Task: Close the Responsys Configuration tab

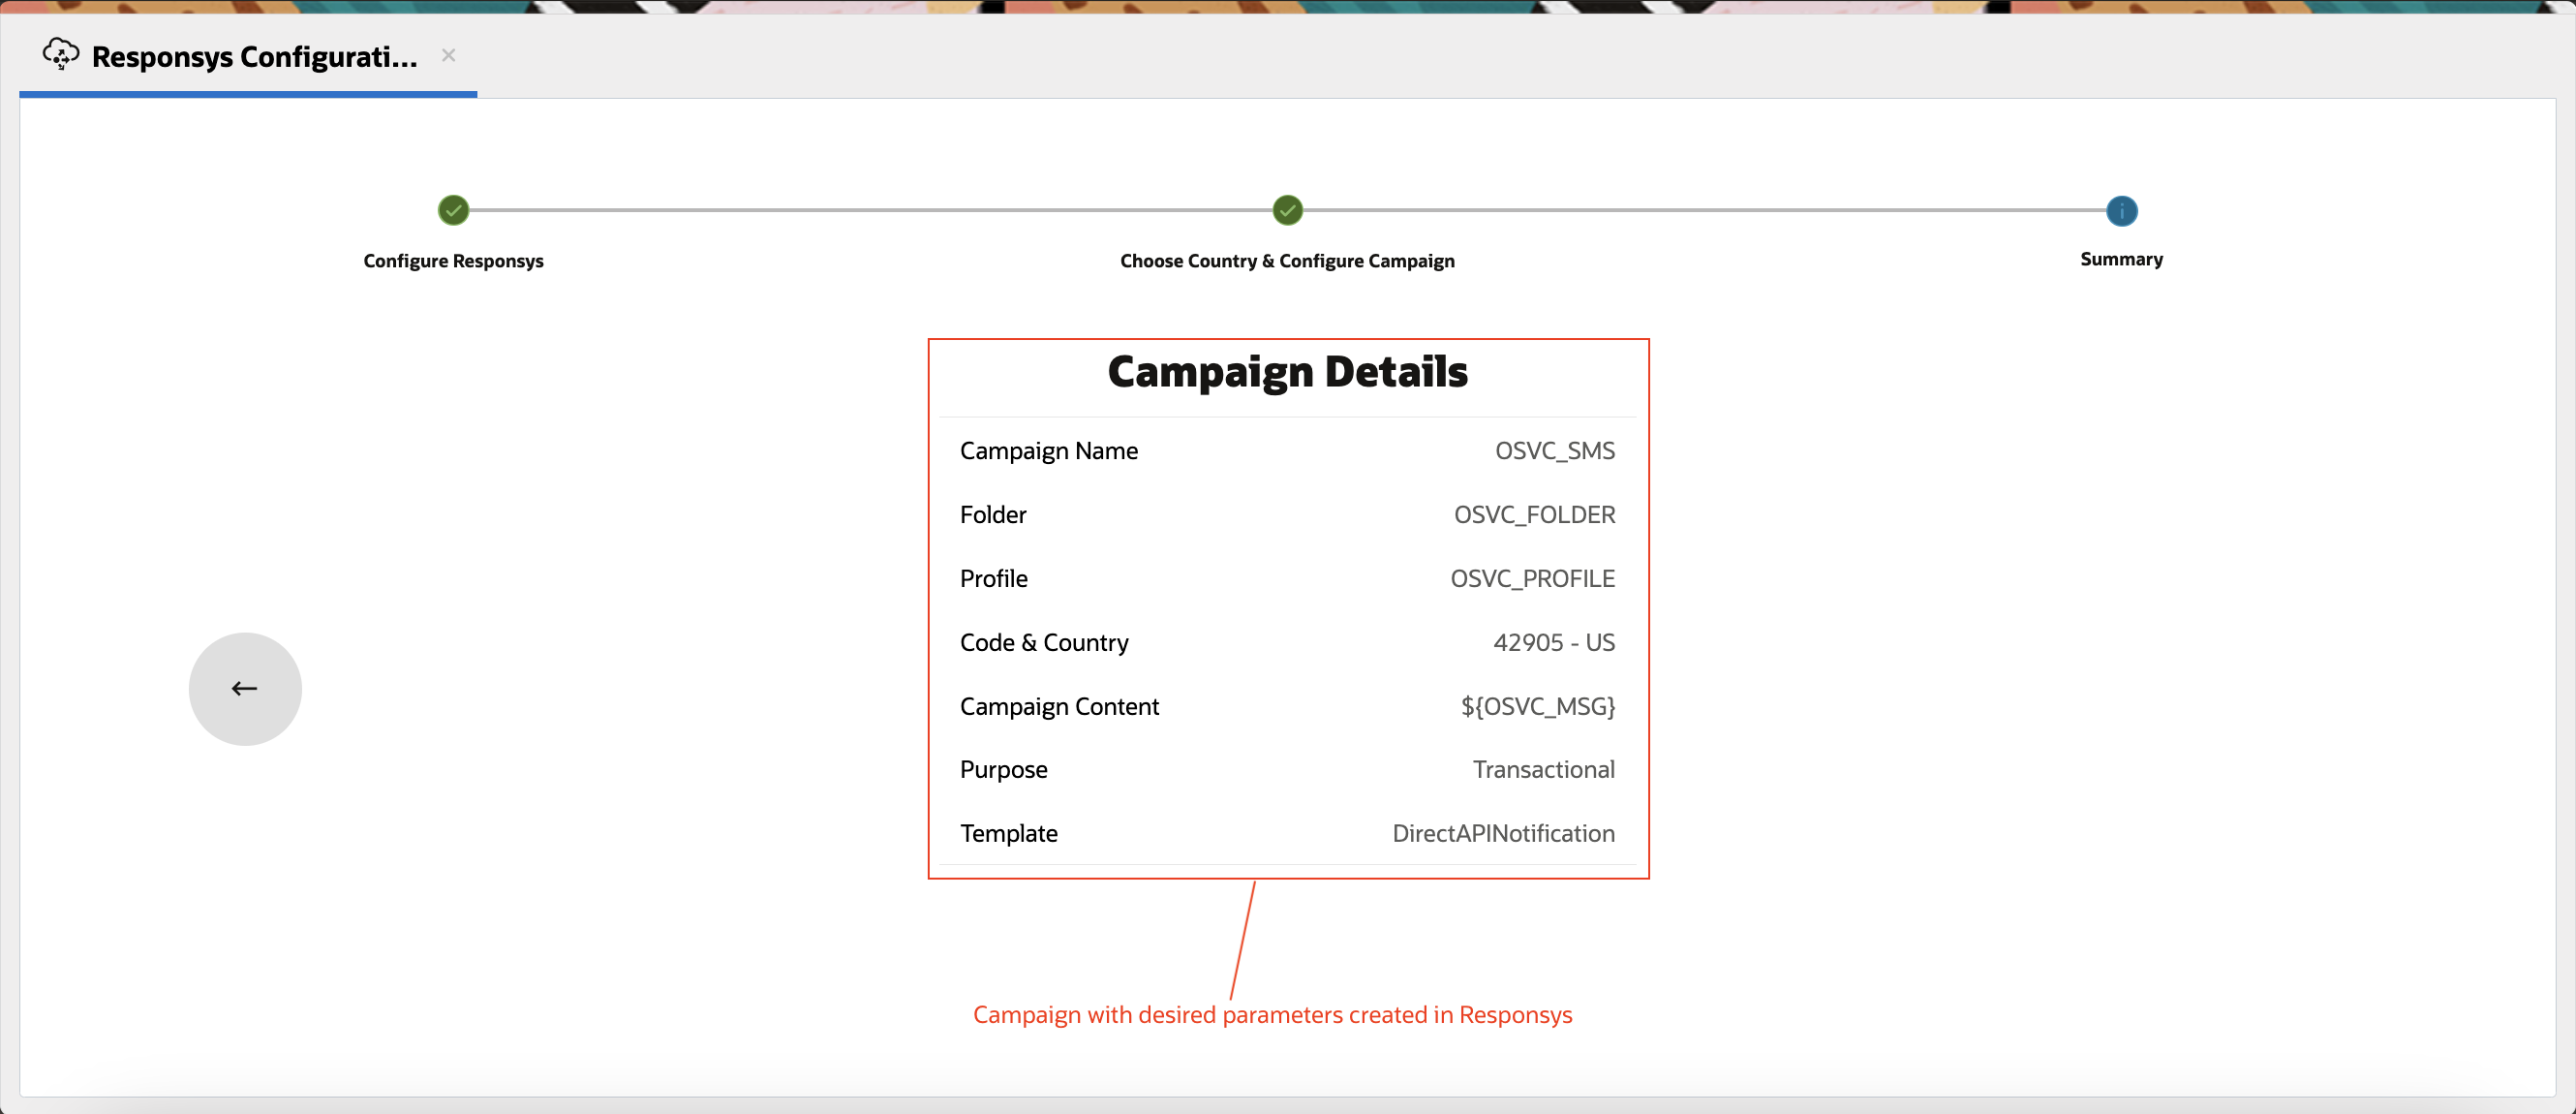Action: point(449,55)
